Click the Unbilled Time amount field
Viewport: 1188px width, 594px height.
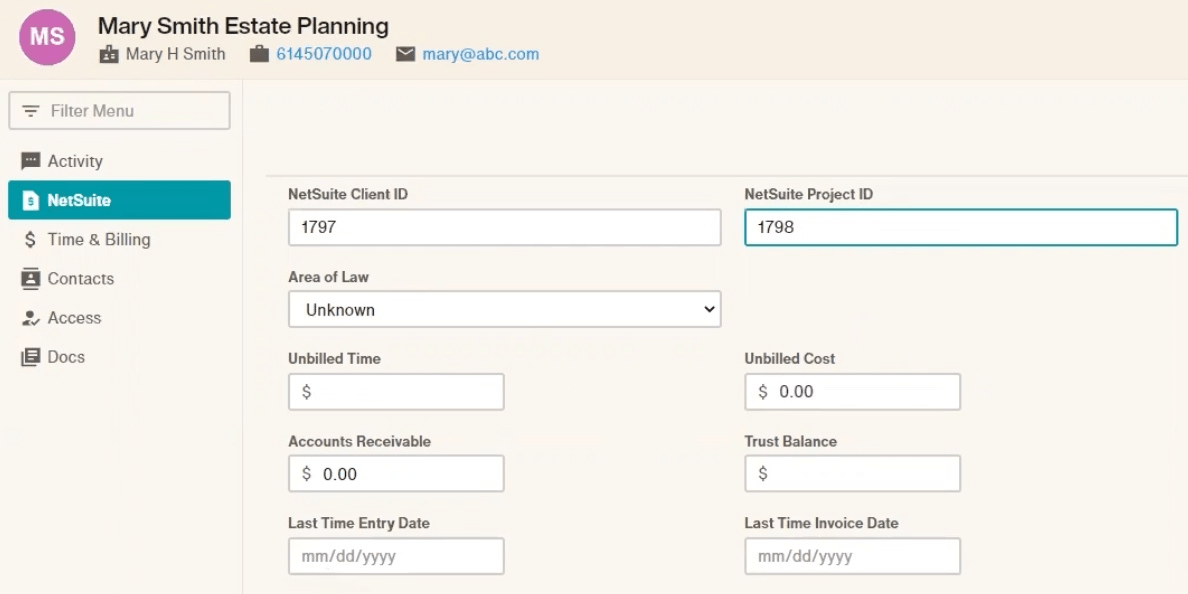[395, 391]
